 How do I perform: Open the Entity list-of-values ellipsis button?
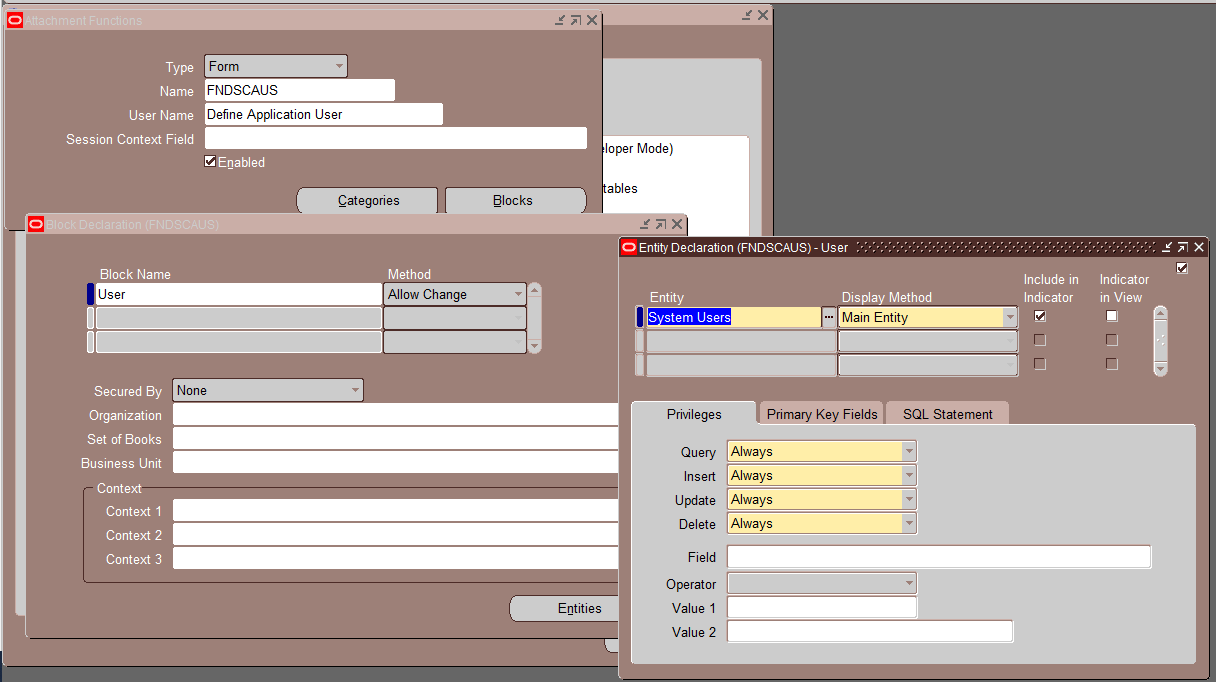[x=828, y=317]
